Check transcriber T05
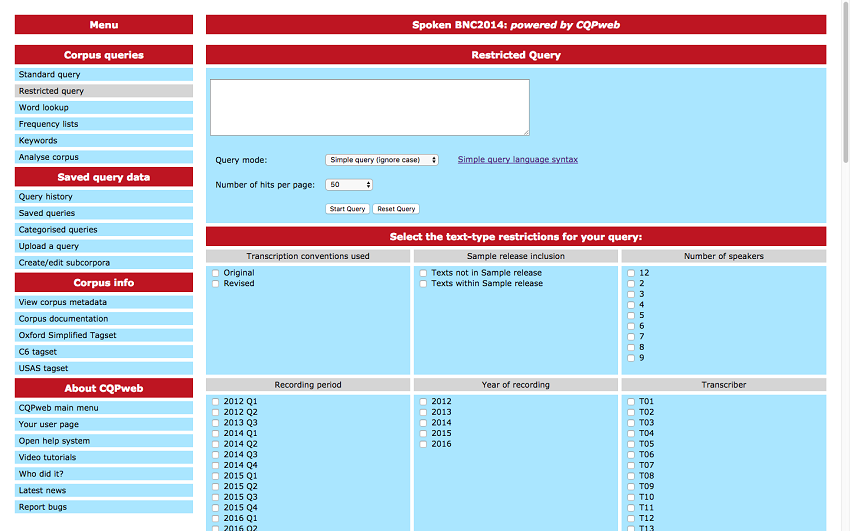The image size is (850, 531). (x=631, y=444)
